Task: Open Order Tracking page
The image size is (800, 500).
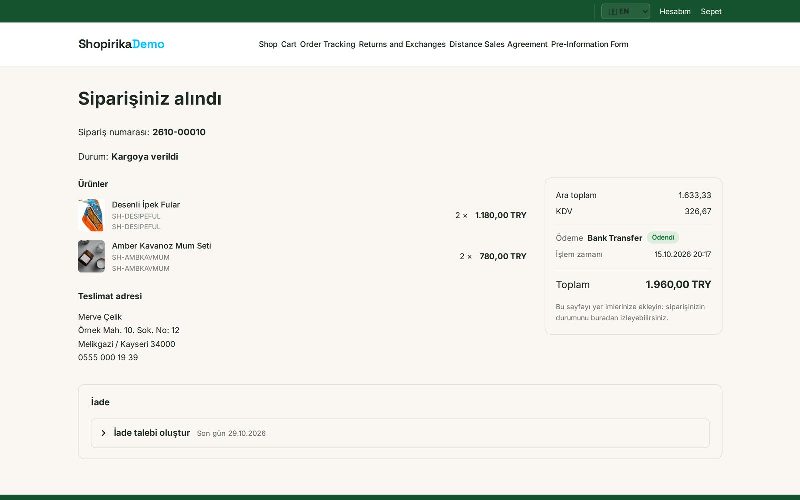Action: (328, 44)
